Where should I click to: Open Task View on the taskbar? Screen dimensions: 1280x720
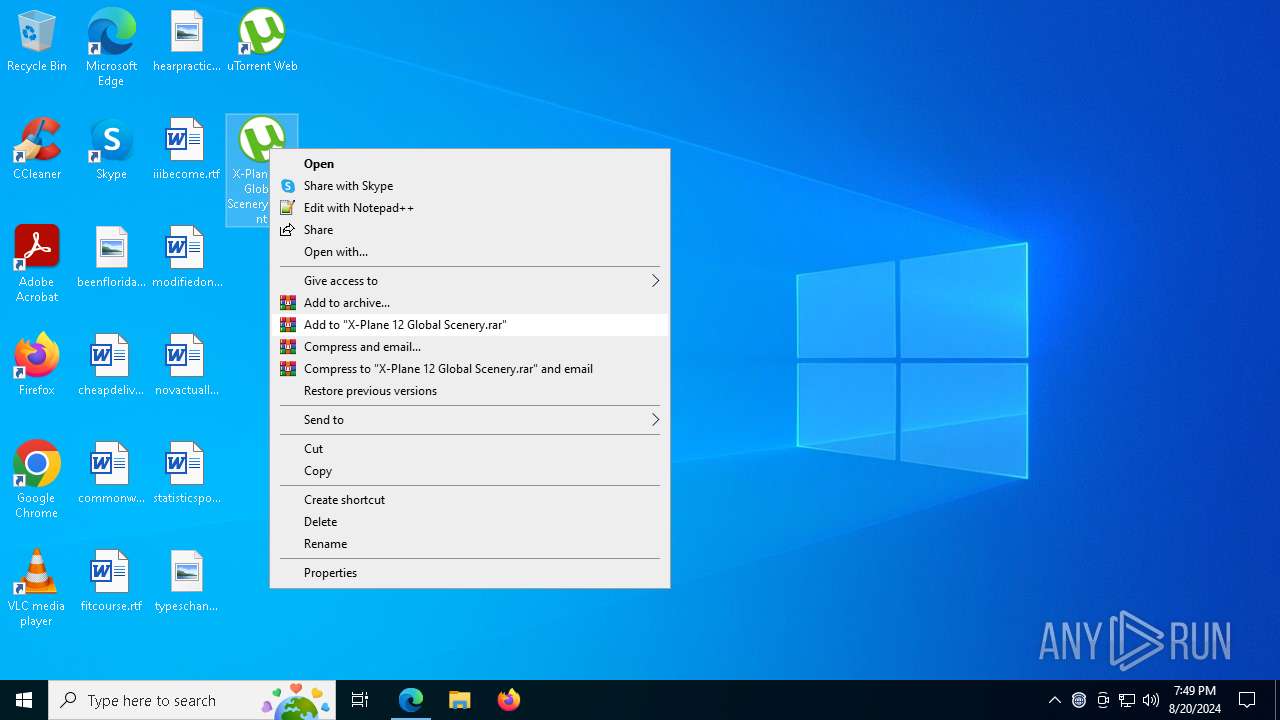pos(360,700)
